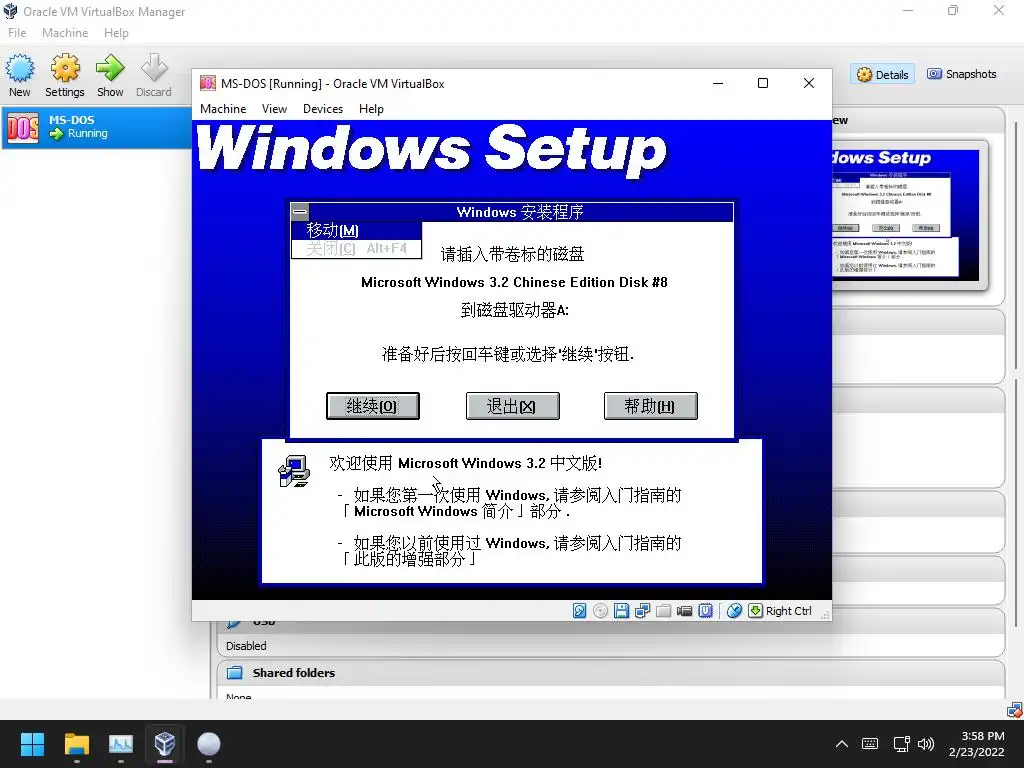Select 关闭(C) Alt+F4 in the system menu
1024x768 pixels.
pos(357,249)
